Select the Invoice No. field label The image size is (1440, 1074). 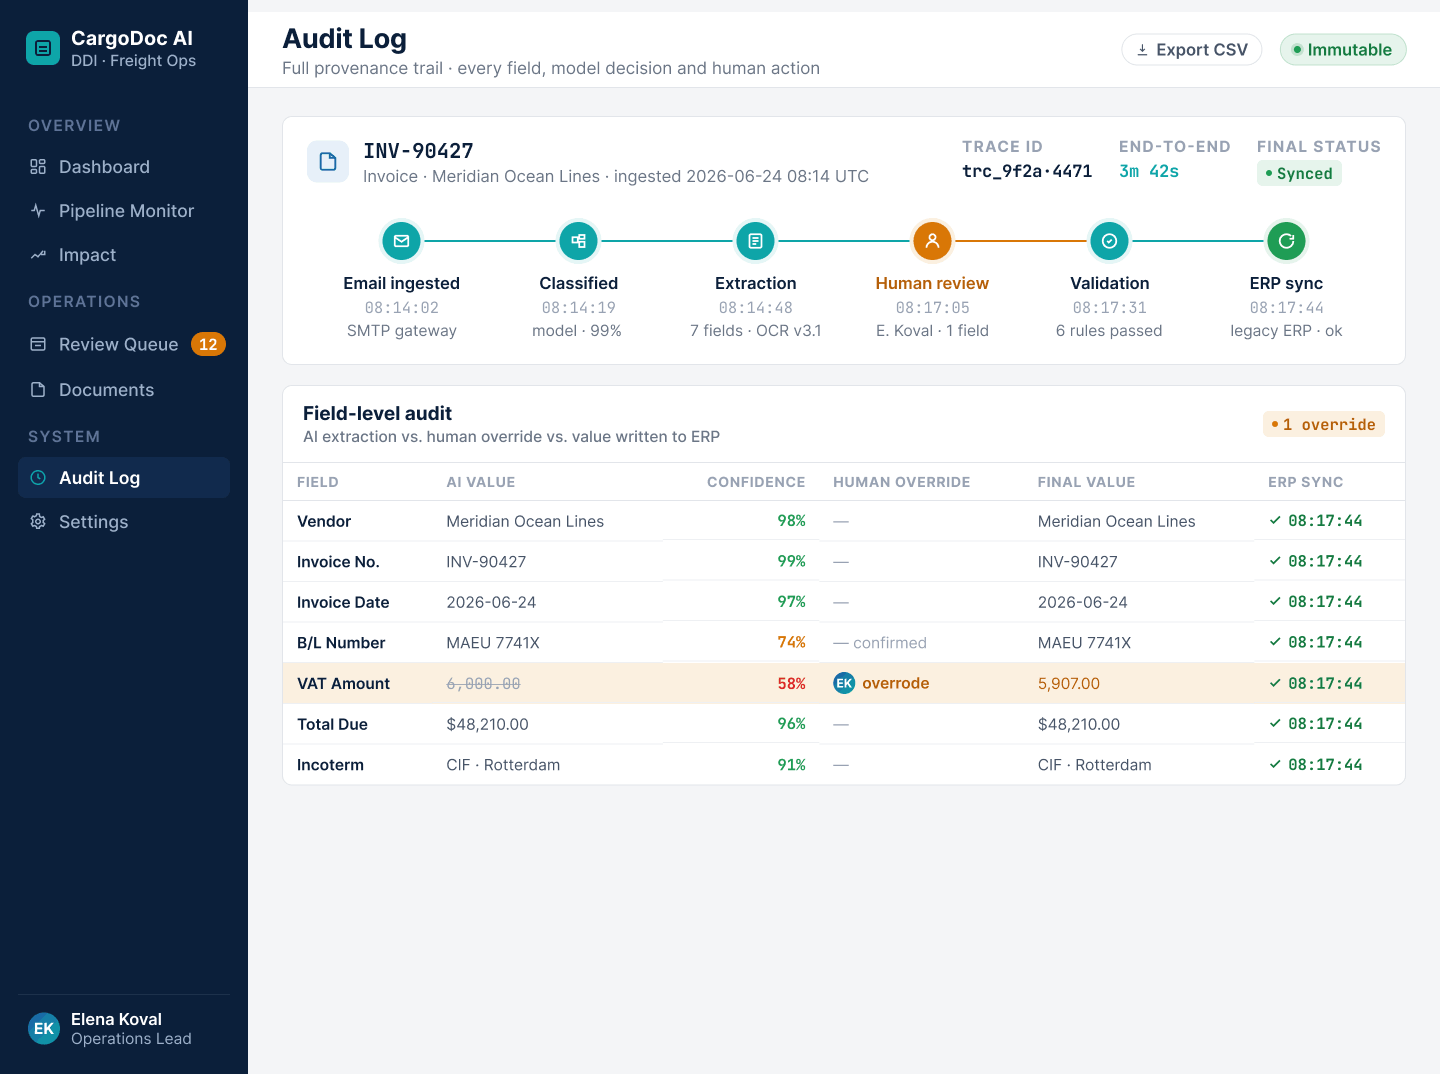(338, 562)
